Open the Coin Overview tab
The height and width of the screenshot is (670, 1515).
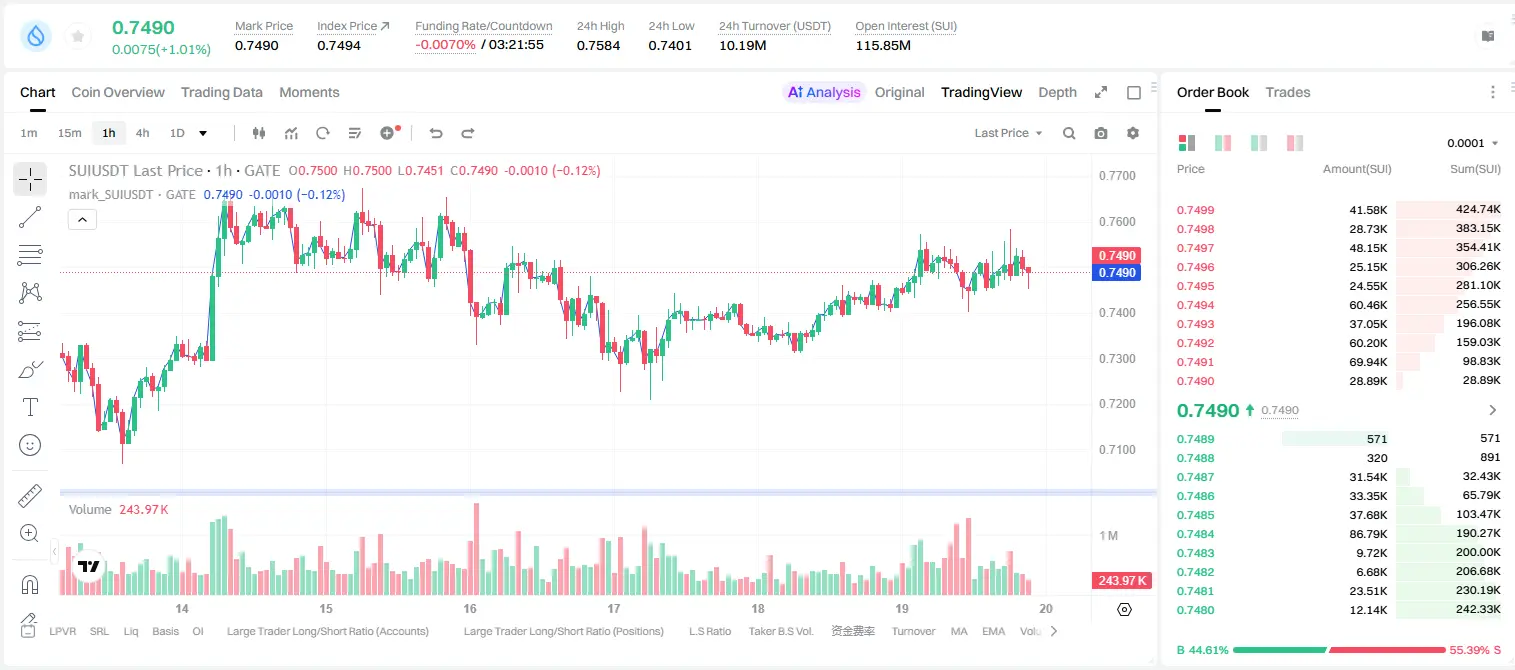[118, 92]
